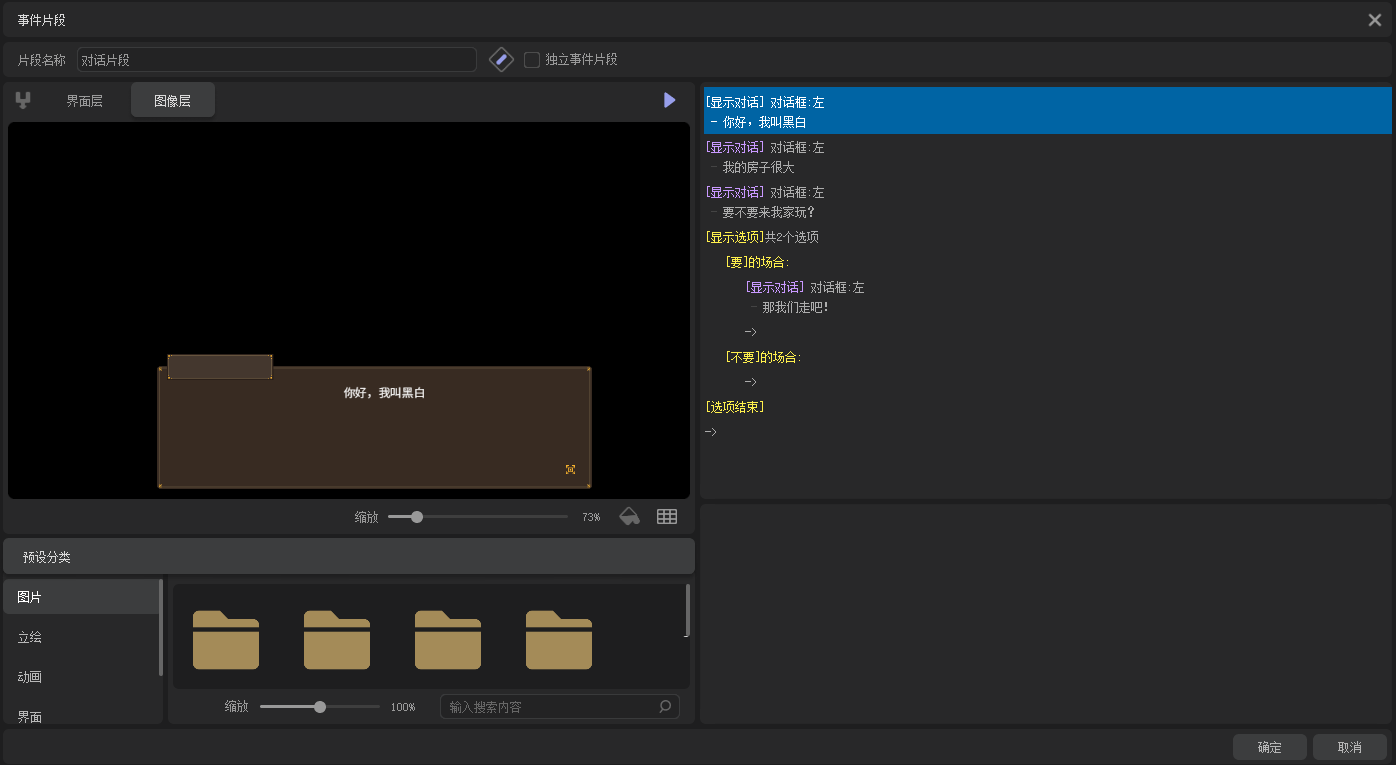This screenshot has height=765, width=1396.
Task: Select the 你好，我叫黑白 event line
Action: coord(1048,111)
